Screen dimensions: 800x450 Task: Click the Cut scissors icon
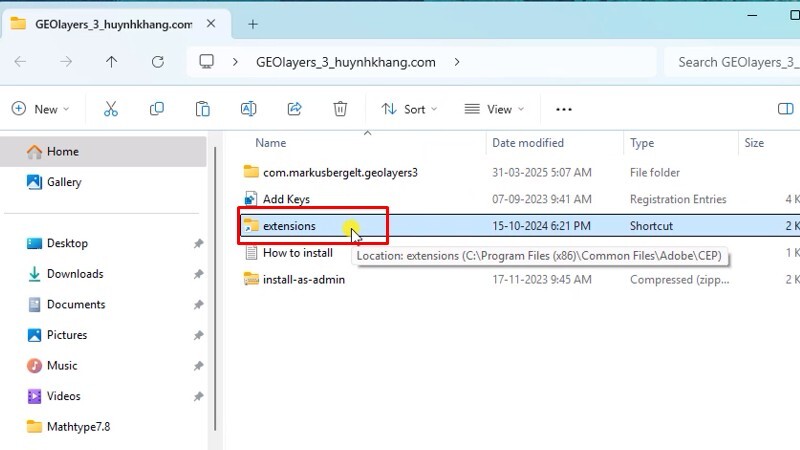[111, 109]
